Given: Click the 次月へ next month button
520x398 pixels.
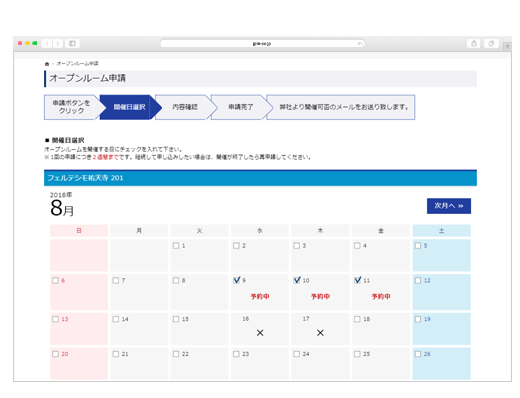Looking at the screenshot, I should pos(449,206).
